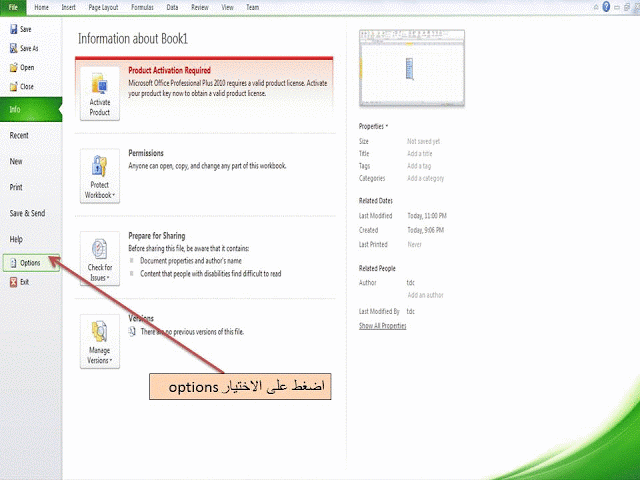
Task: Click the 'Not saved yet' size value
Action: coord(423,141)
